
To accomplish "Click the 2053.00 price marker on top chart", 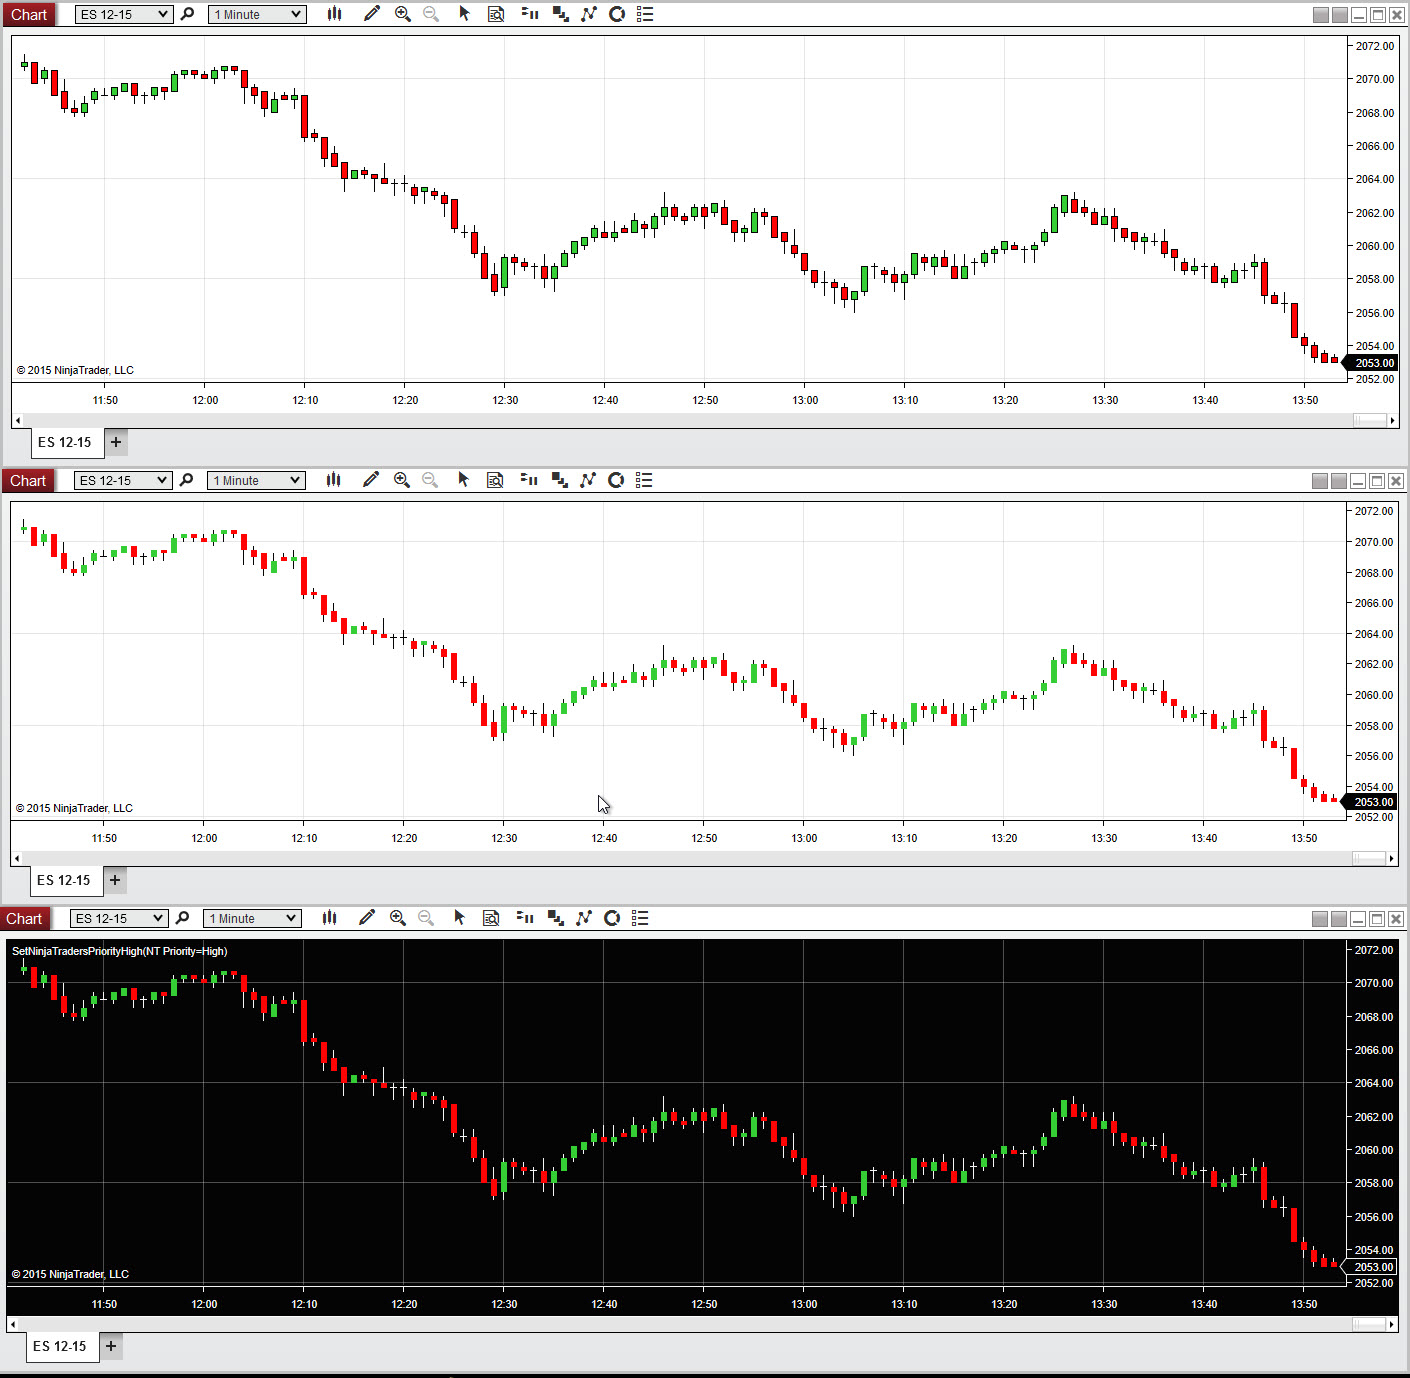I will tap(1371, 363).
